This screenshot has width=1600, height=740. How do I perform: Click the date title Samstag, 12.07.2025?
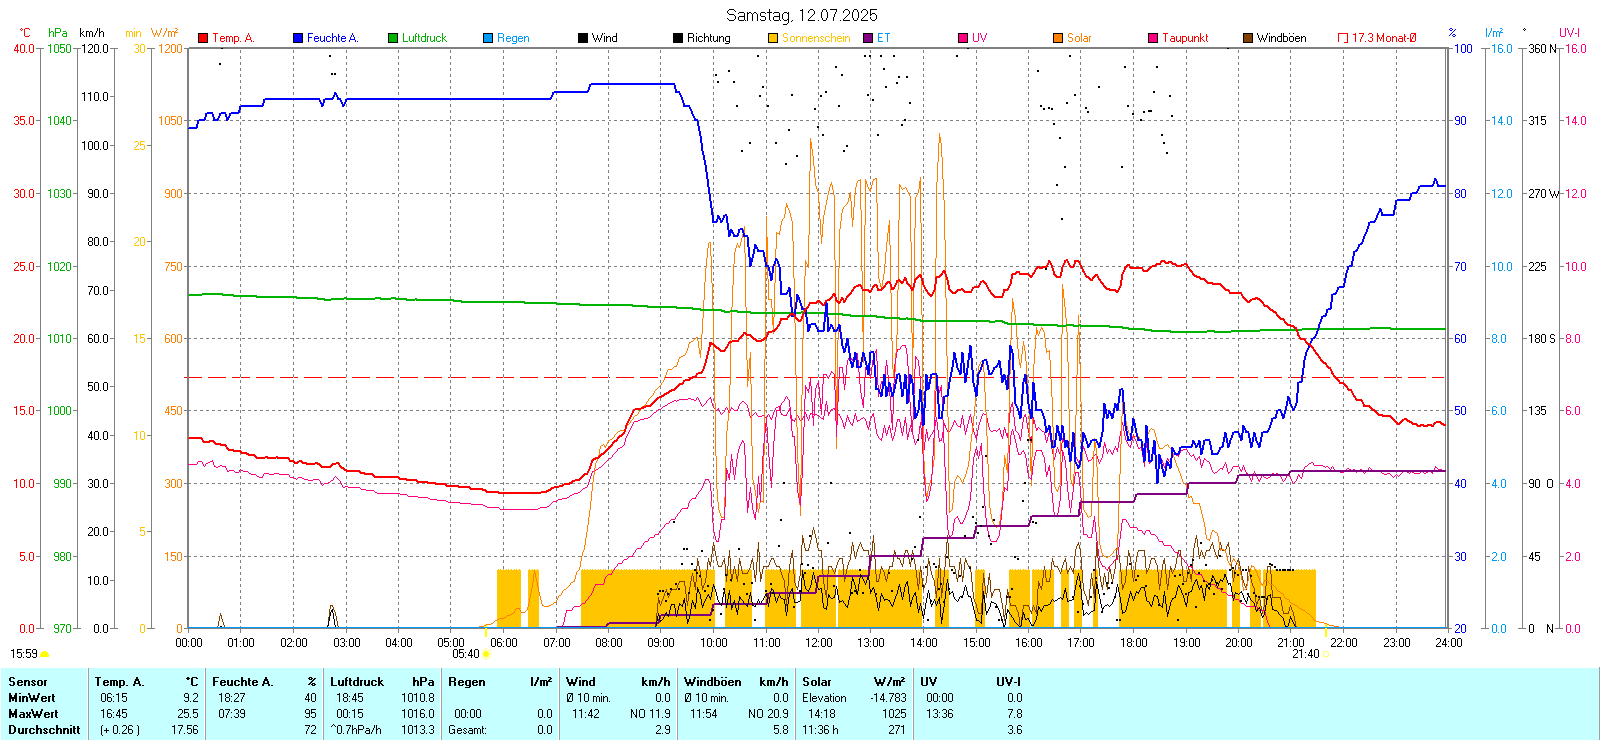pyautogui.click(x=801, y=15)
